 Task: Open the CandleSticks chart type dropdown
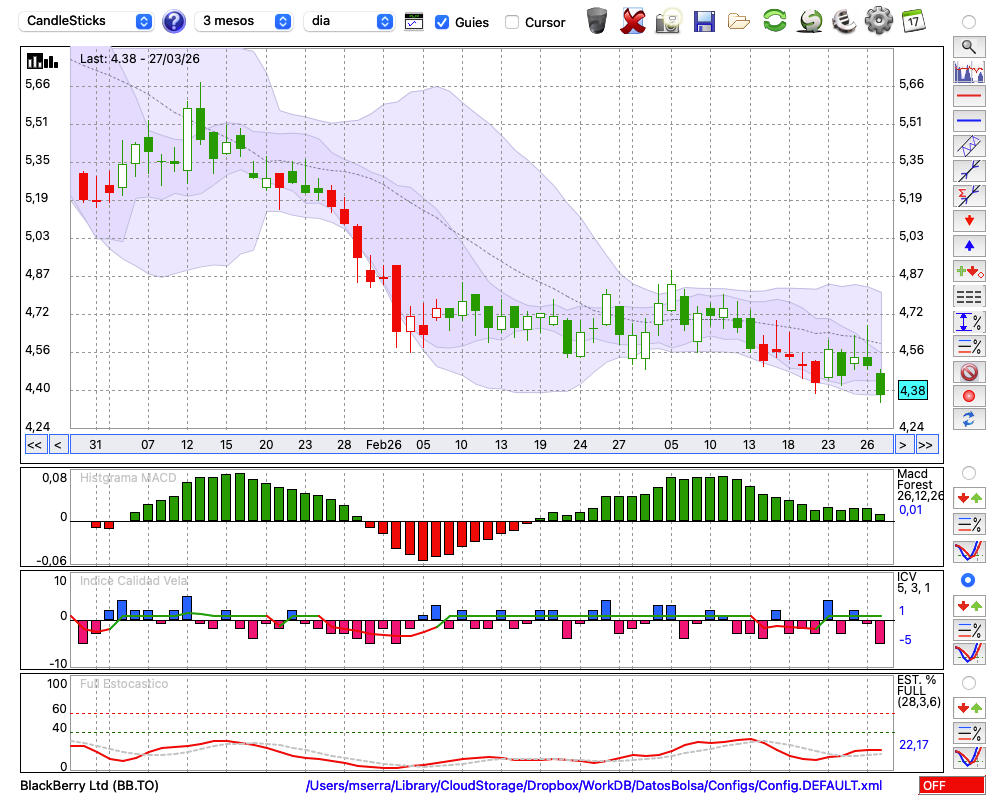(x=85, y=21)
